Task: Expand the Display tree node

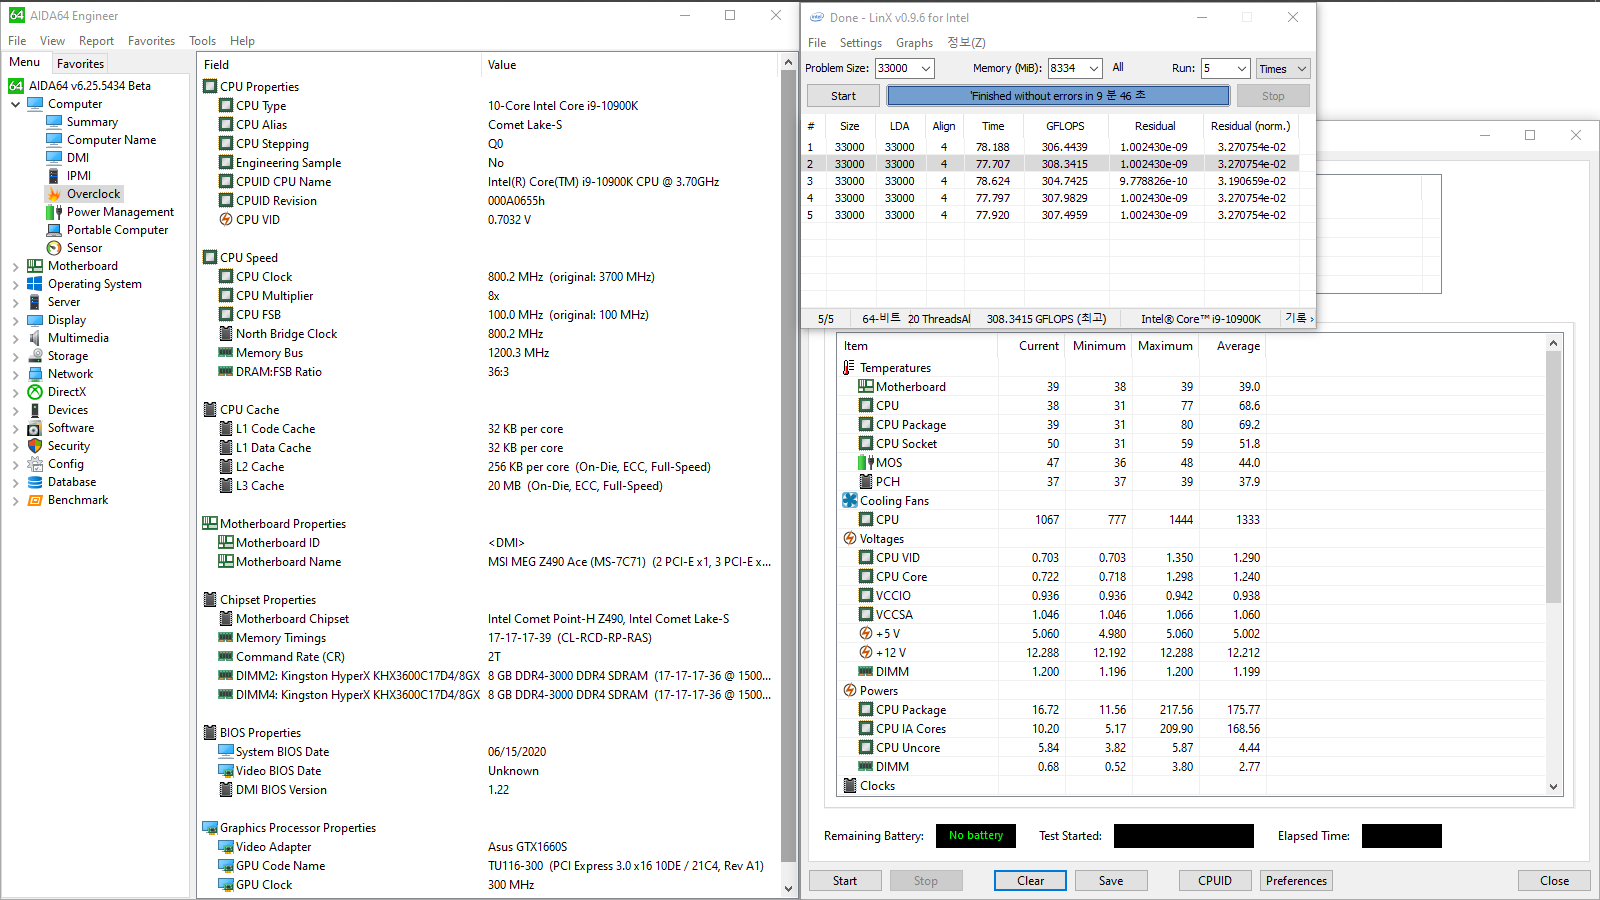Action: [15, 320]
